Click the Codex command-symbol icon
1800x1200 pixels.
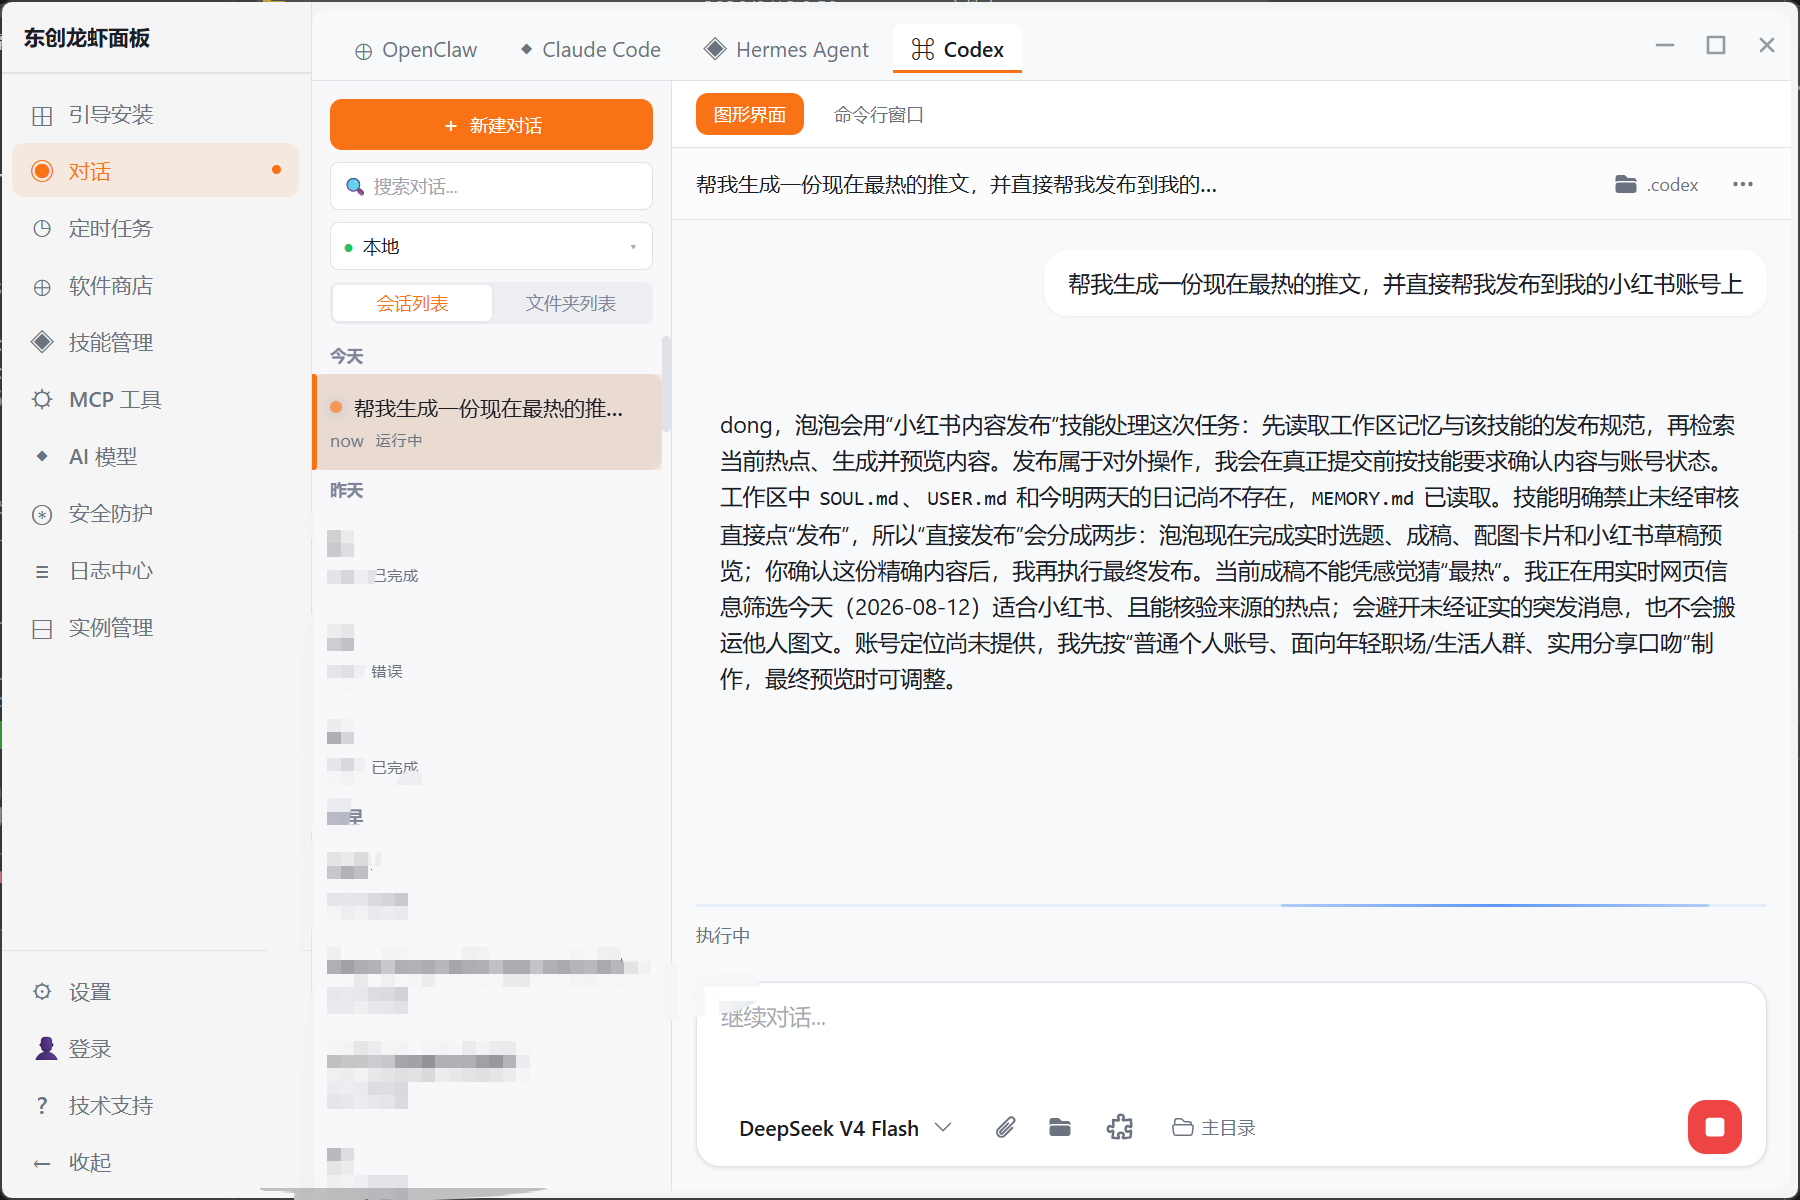point(923,49)
